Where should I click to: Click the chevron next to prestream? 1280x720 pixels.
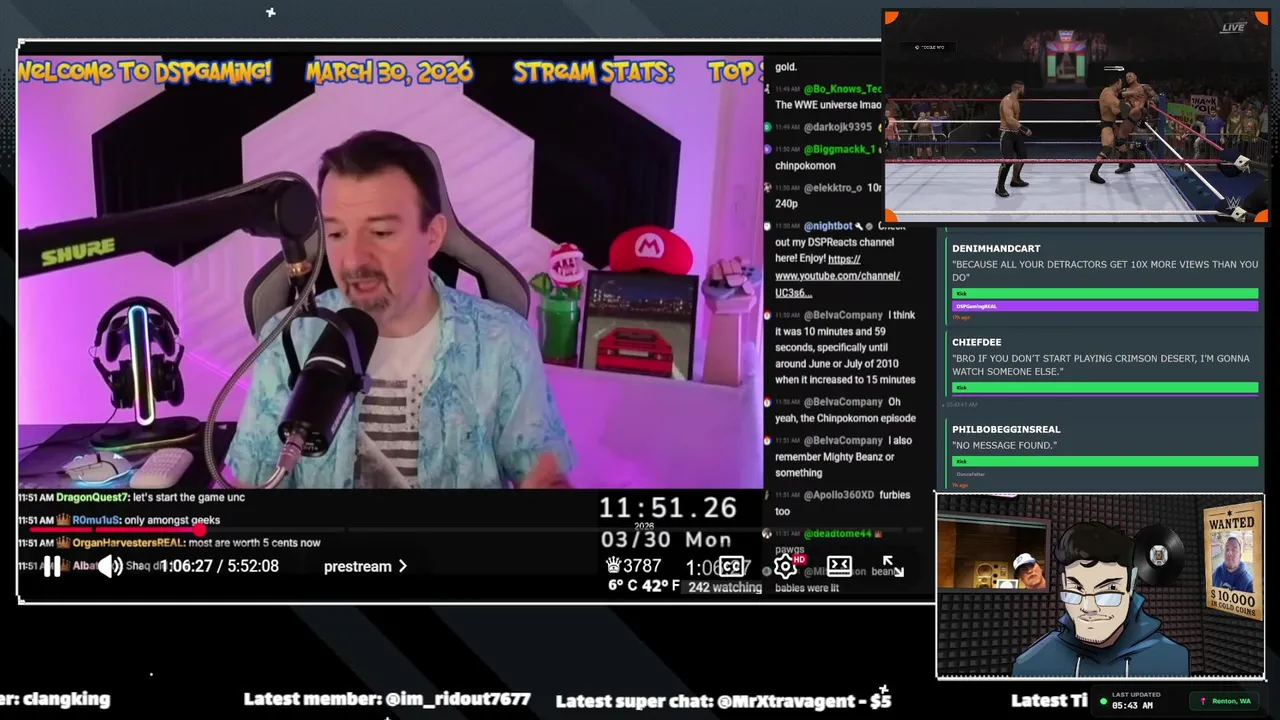point(403,567)
